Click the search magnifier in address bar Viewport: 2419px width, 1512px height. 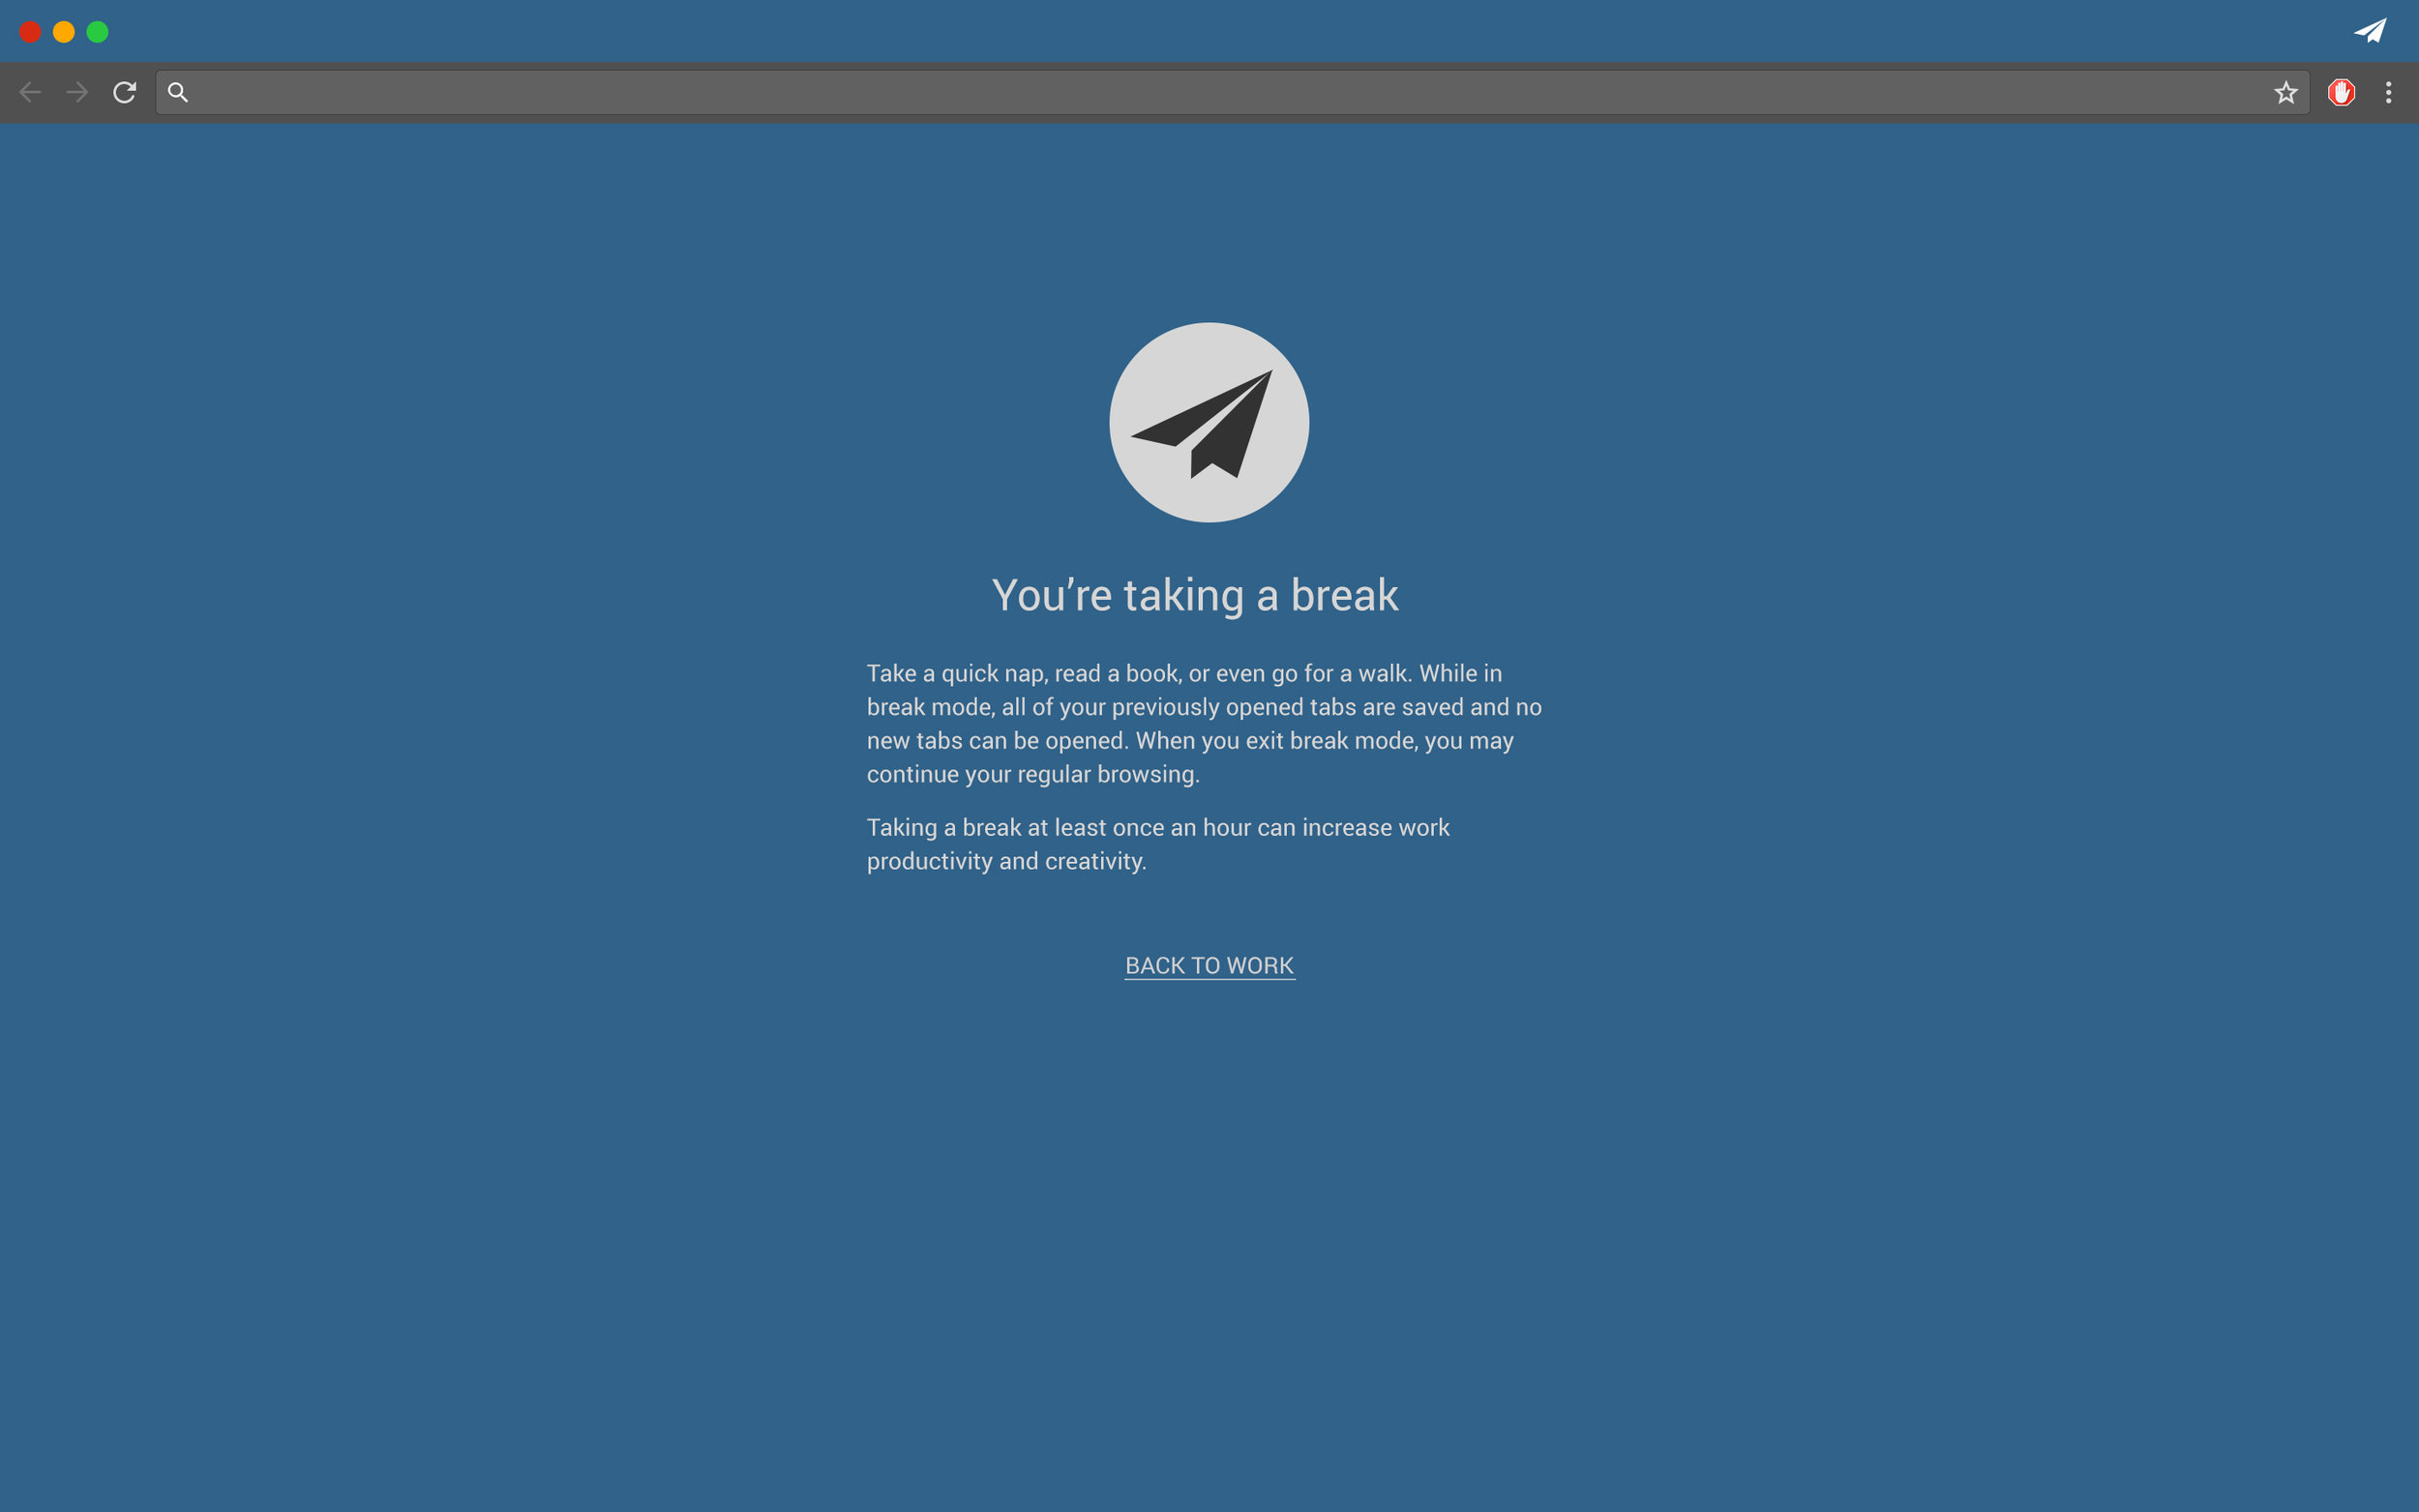point(177,92)
